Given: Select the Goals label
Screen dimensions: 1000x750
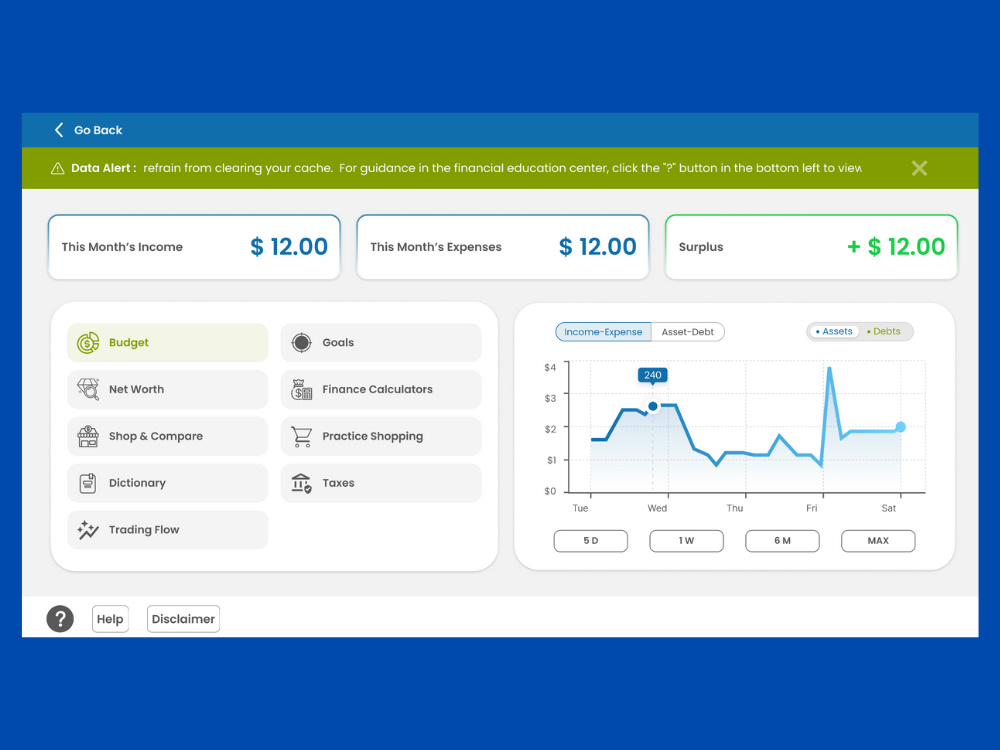Looking at the screenshot, I should pyautogui.click(x=338, y=342).
